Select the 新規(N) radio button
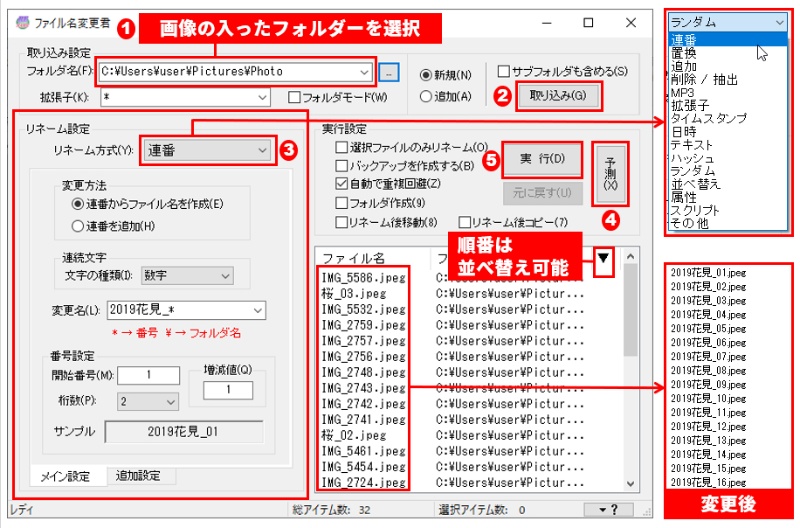 pyautogui.click(x=427, y=74)
